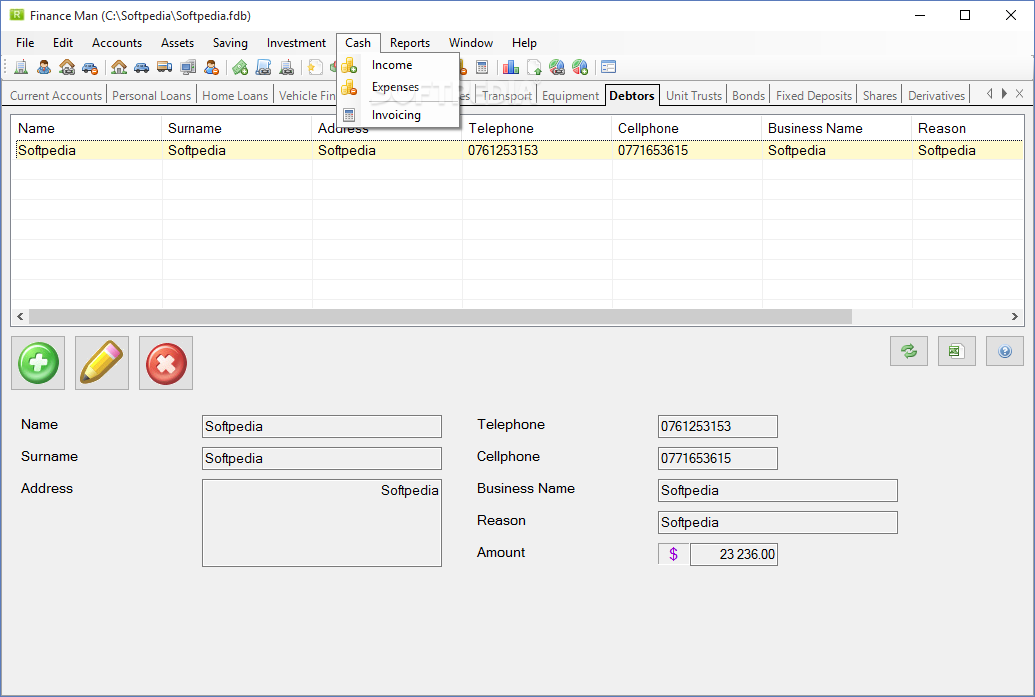This screenshot has height=697, width=1035.
Task: Export to Excel using spreadsheet button
Action: click(x=956, y=351)
